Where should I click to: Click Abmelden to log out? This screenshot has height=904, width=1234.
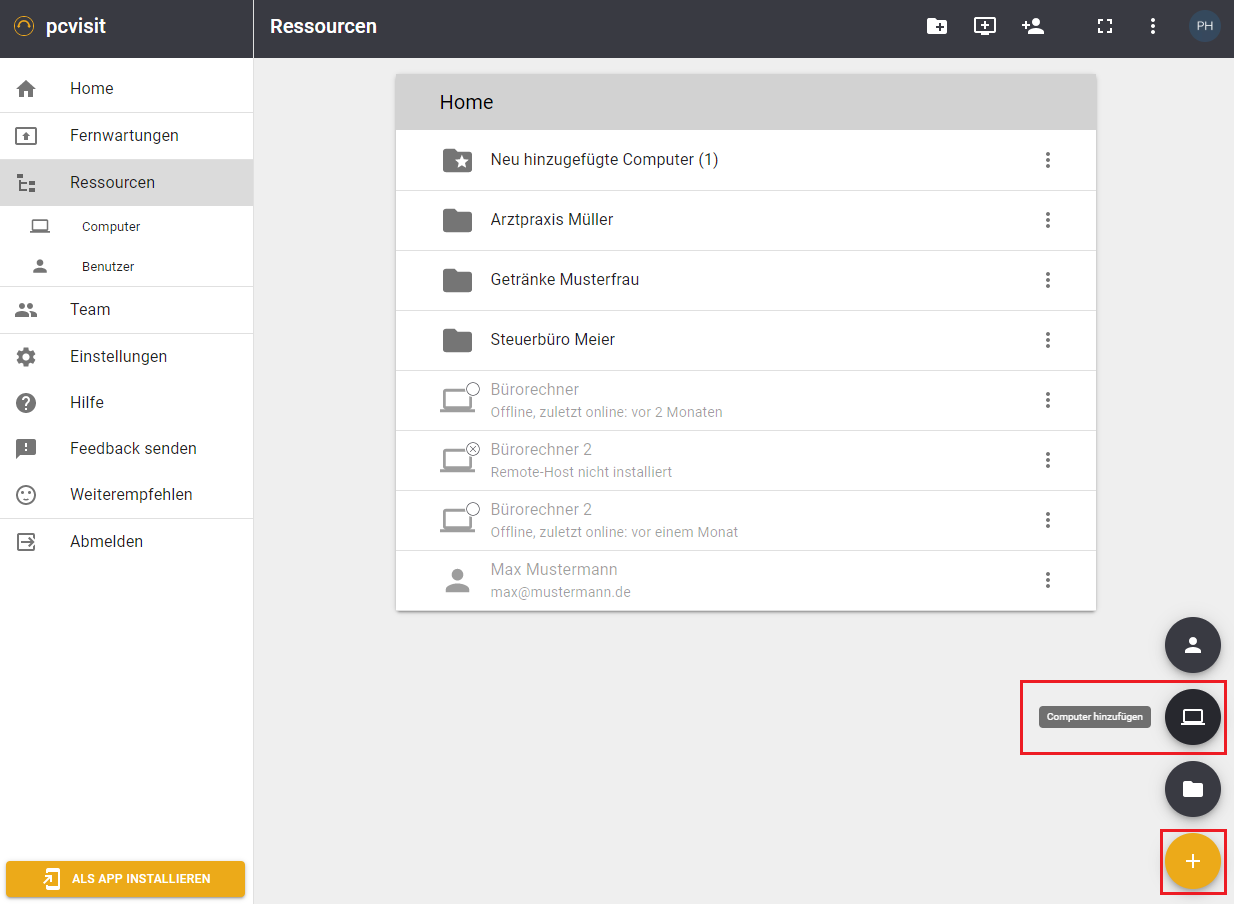point(106,542)
